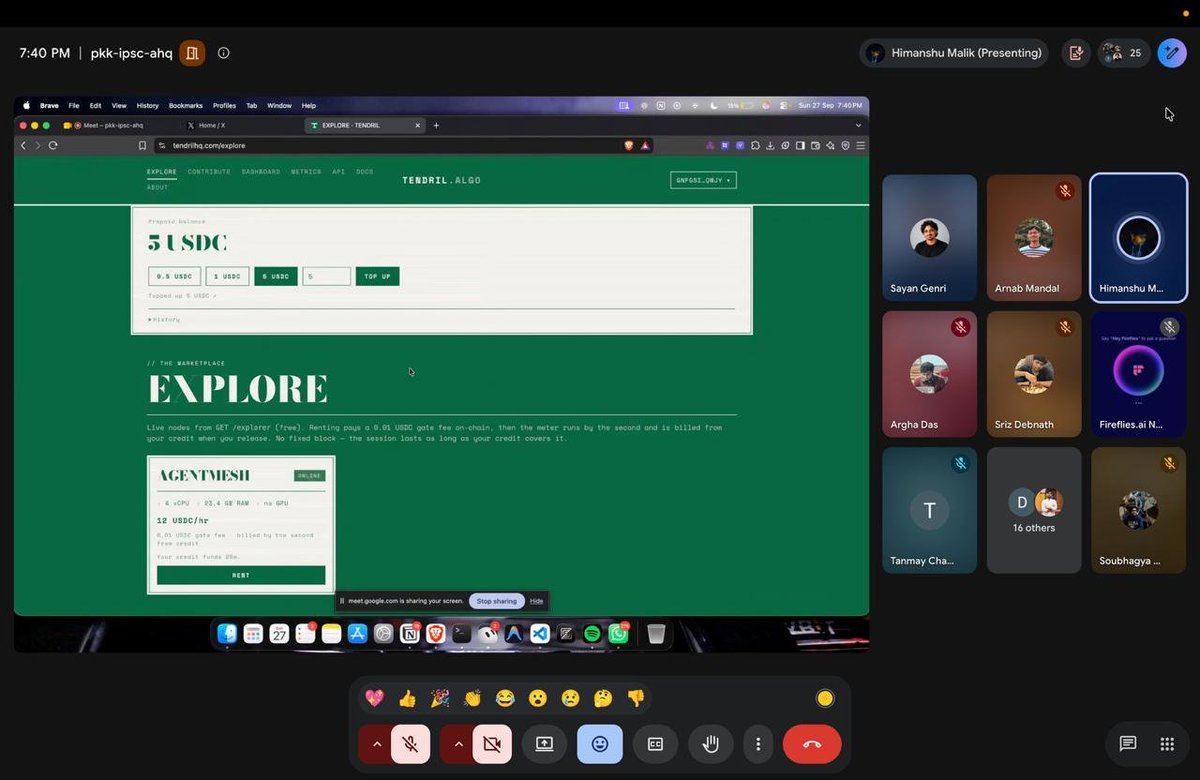Screen dimensions: 1200x780
Task: Open the tab list chevron in shared Brave
Action: pos(858,125)
